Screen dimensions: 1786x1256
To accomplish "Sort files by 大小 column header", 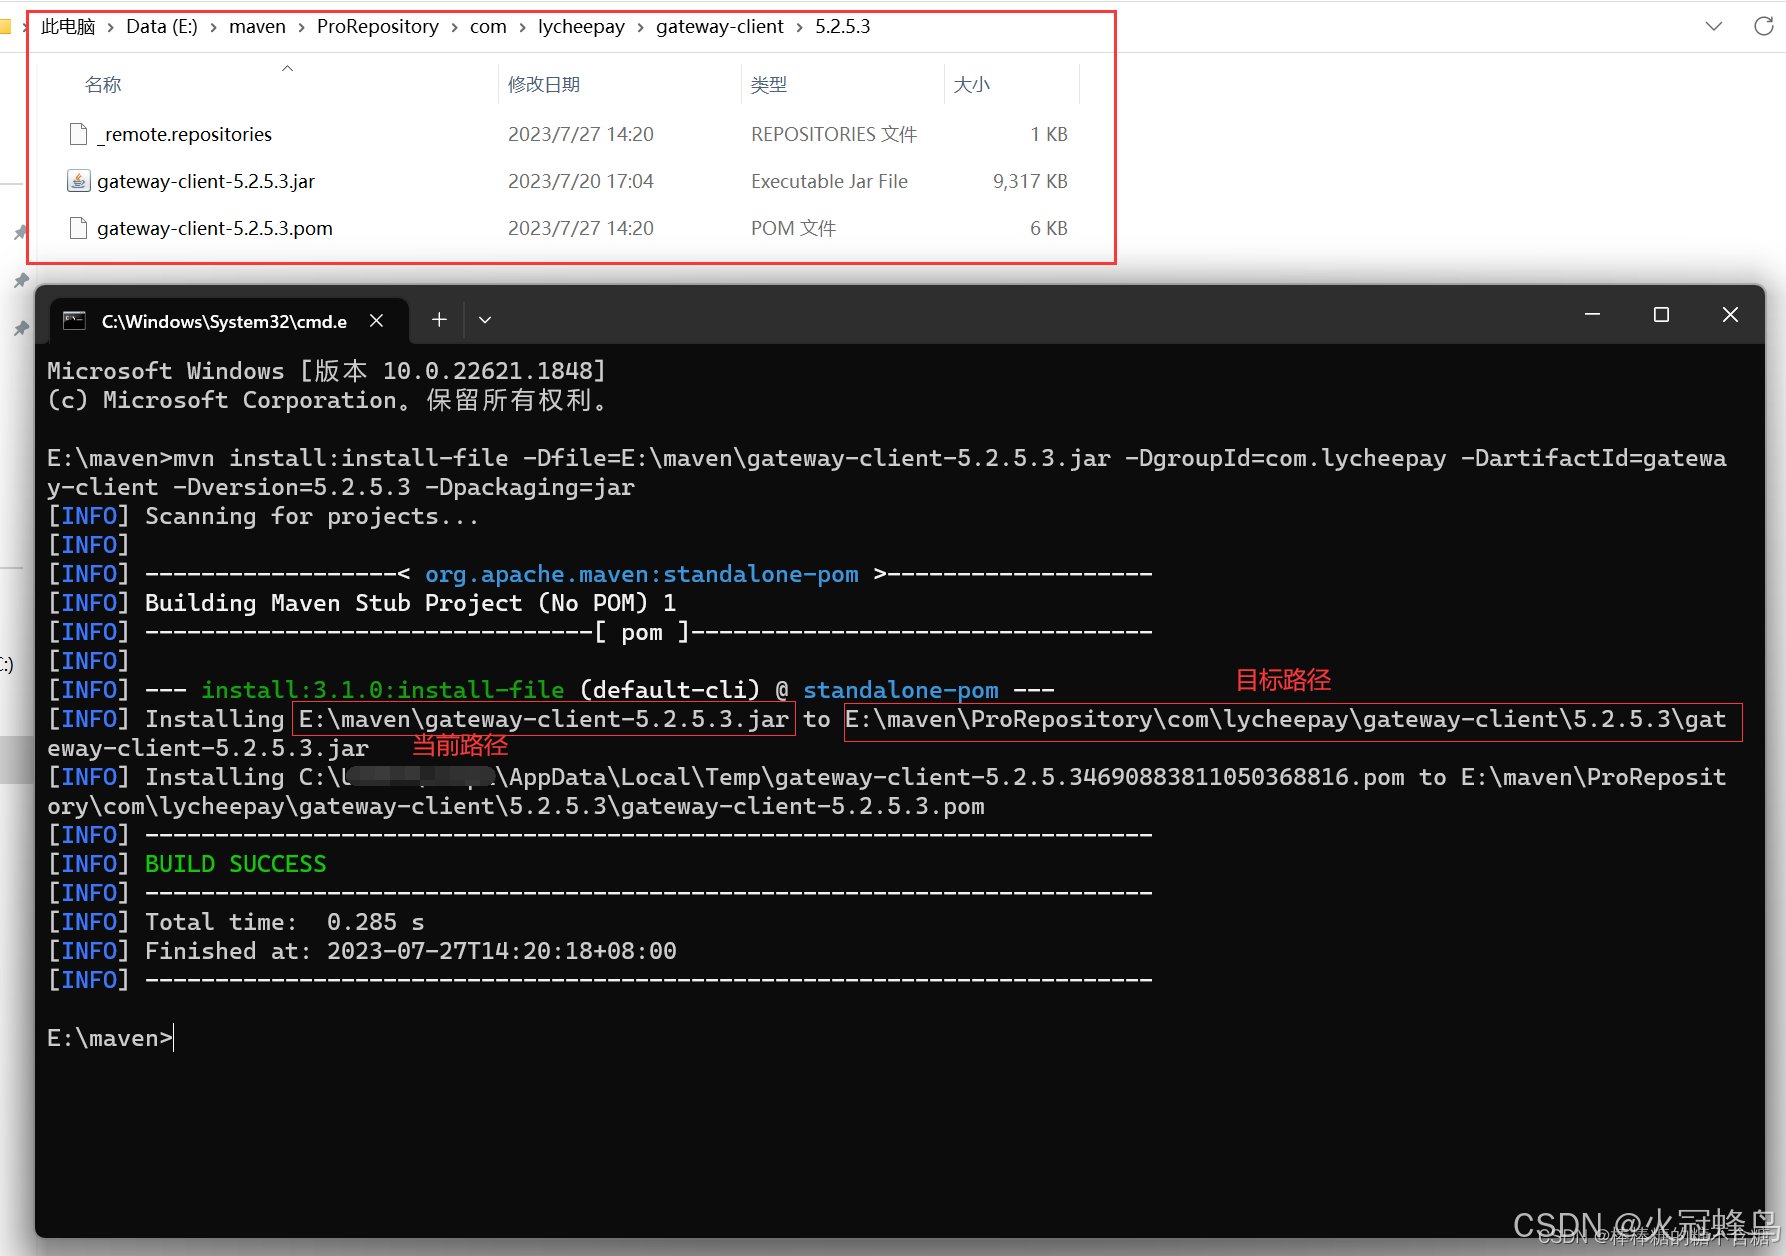I will point(972,85).
